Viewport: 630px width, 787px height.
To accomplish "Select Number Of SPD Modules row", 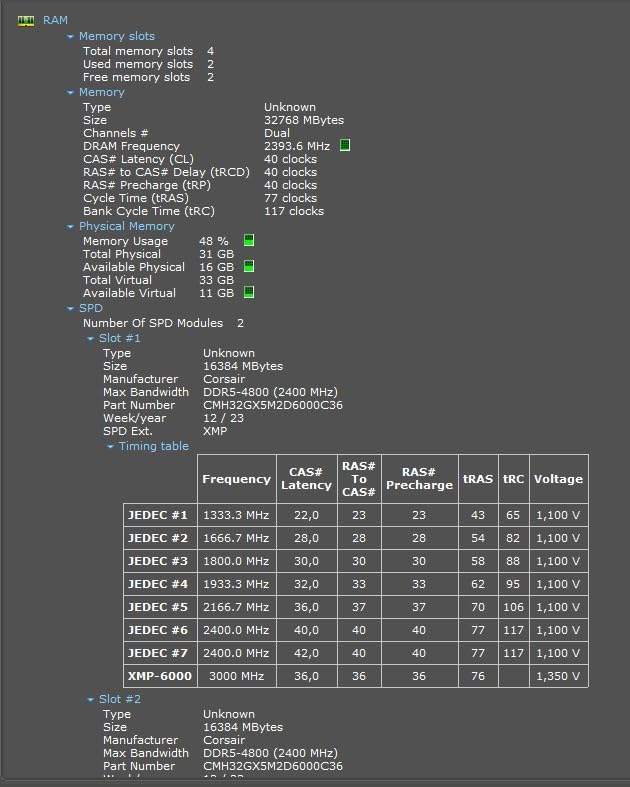I will click(x=164, y=324).
